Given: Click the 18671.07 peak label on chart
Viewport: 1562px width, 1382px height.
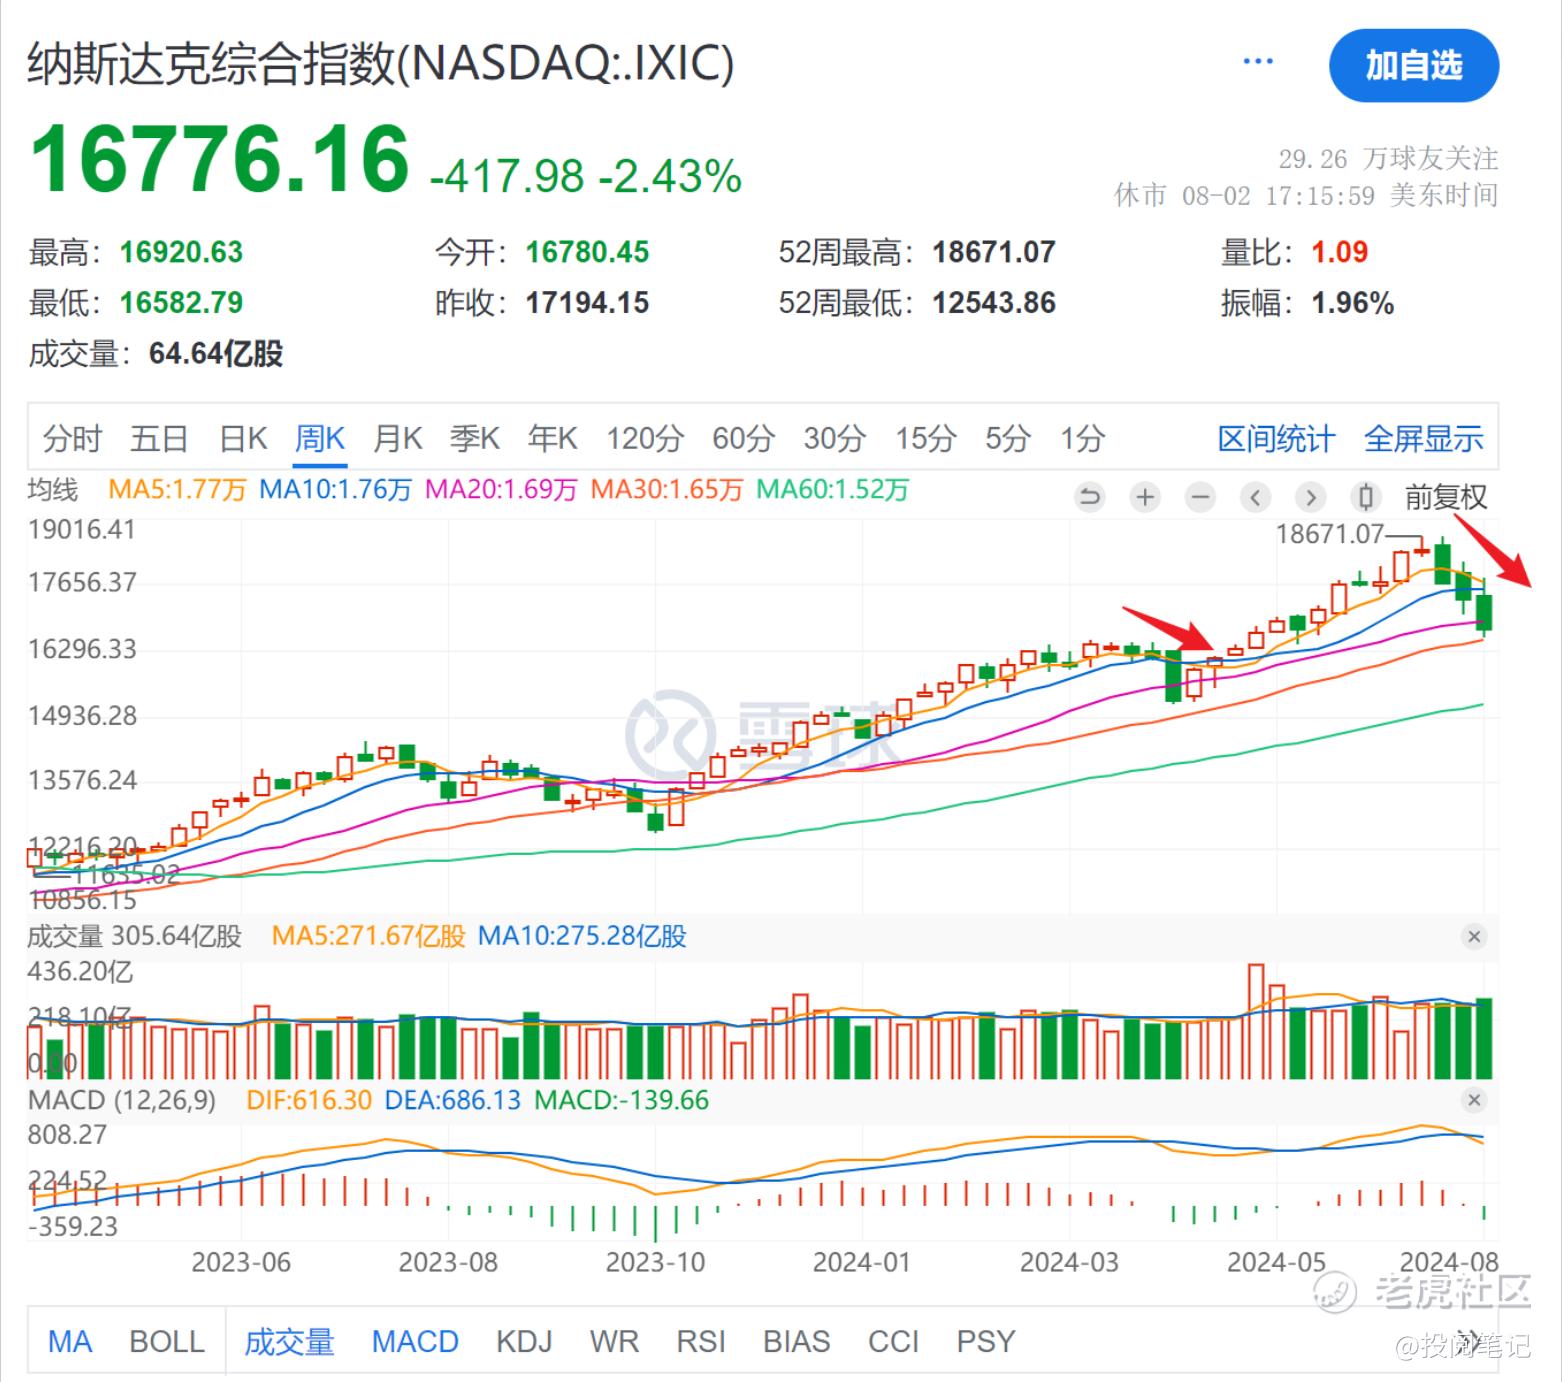Looking at the screenshot, I should point(1330,534).
